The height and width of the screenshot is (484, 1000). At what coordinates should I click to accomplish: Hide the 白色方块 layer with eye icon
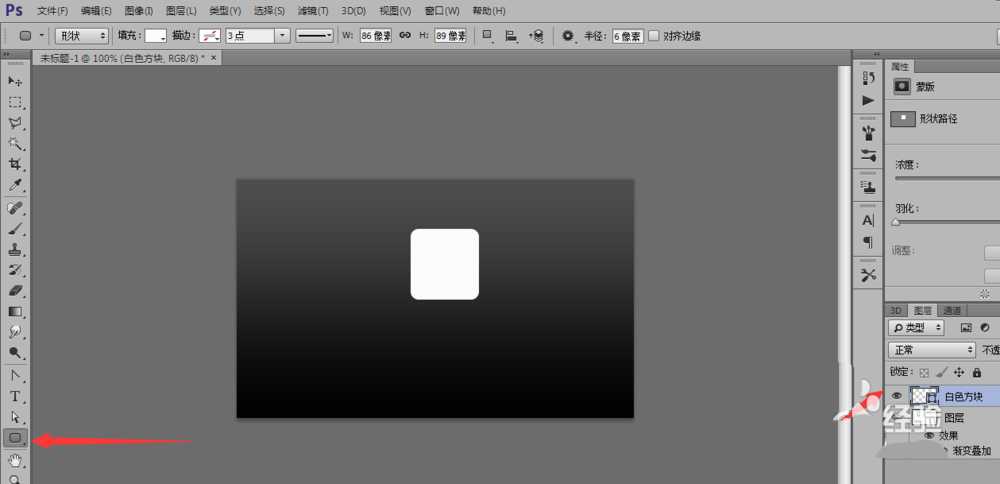896,397
